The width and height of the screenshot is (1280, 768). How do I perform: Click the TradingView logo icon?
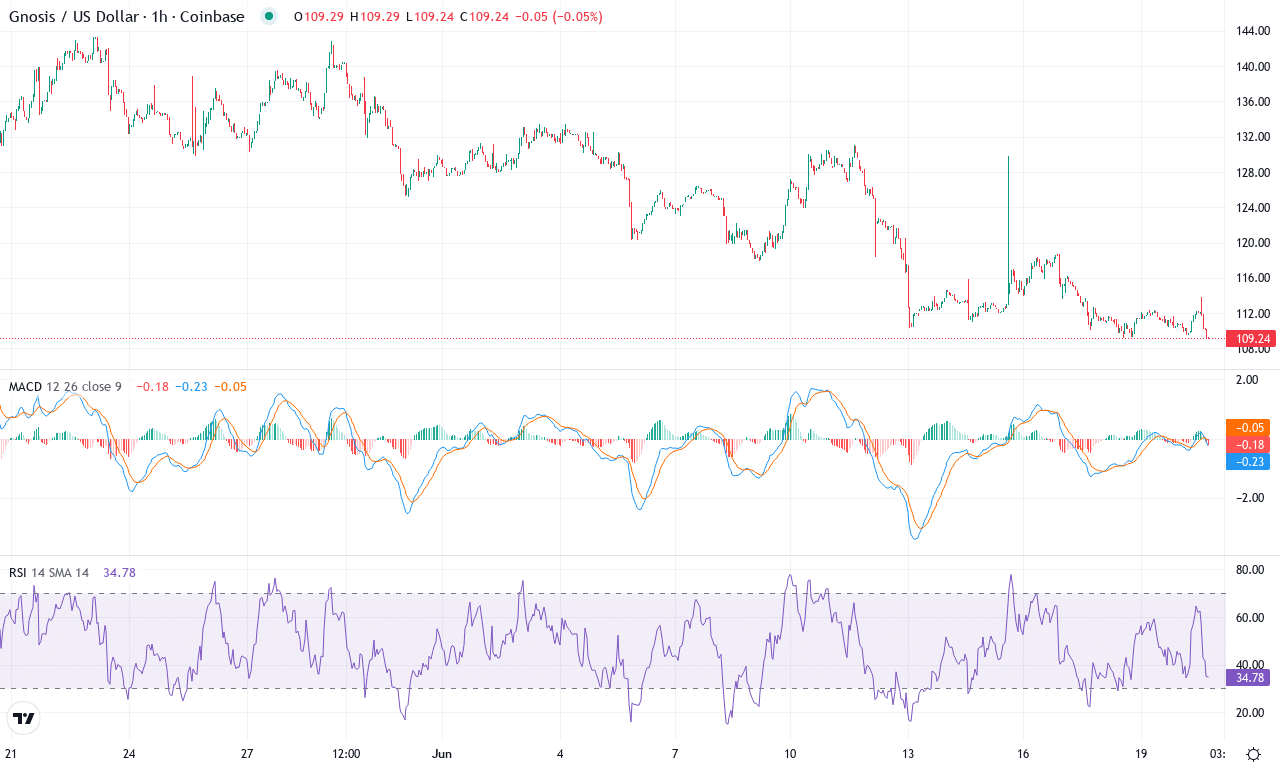[24, 718]
